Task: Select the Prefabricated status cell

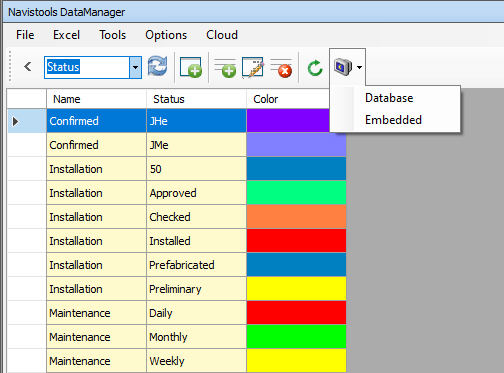Action: pos(196,265)
